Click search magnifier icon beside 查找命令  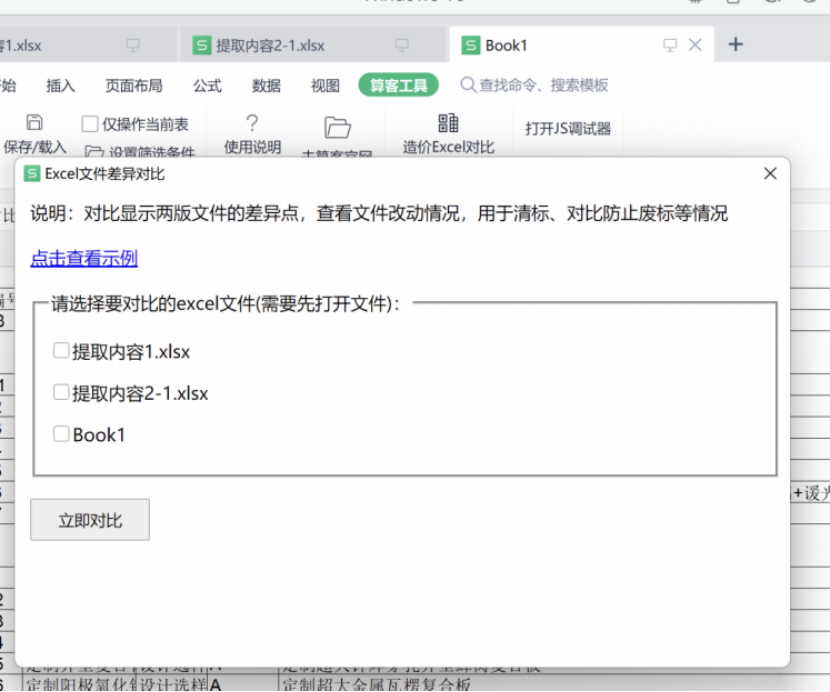tap(467, 86)
